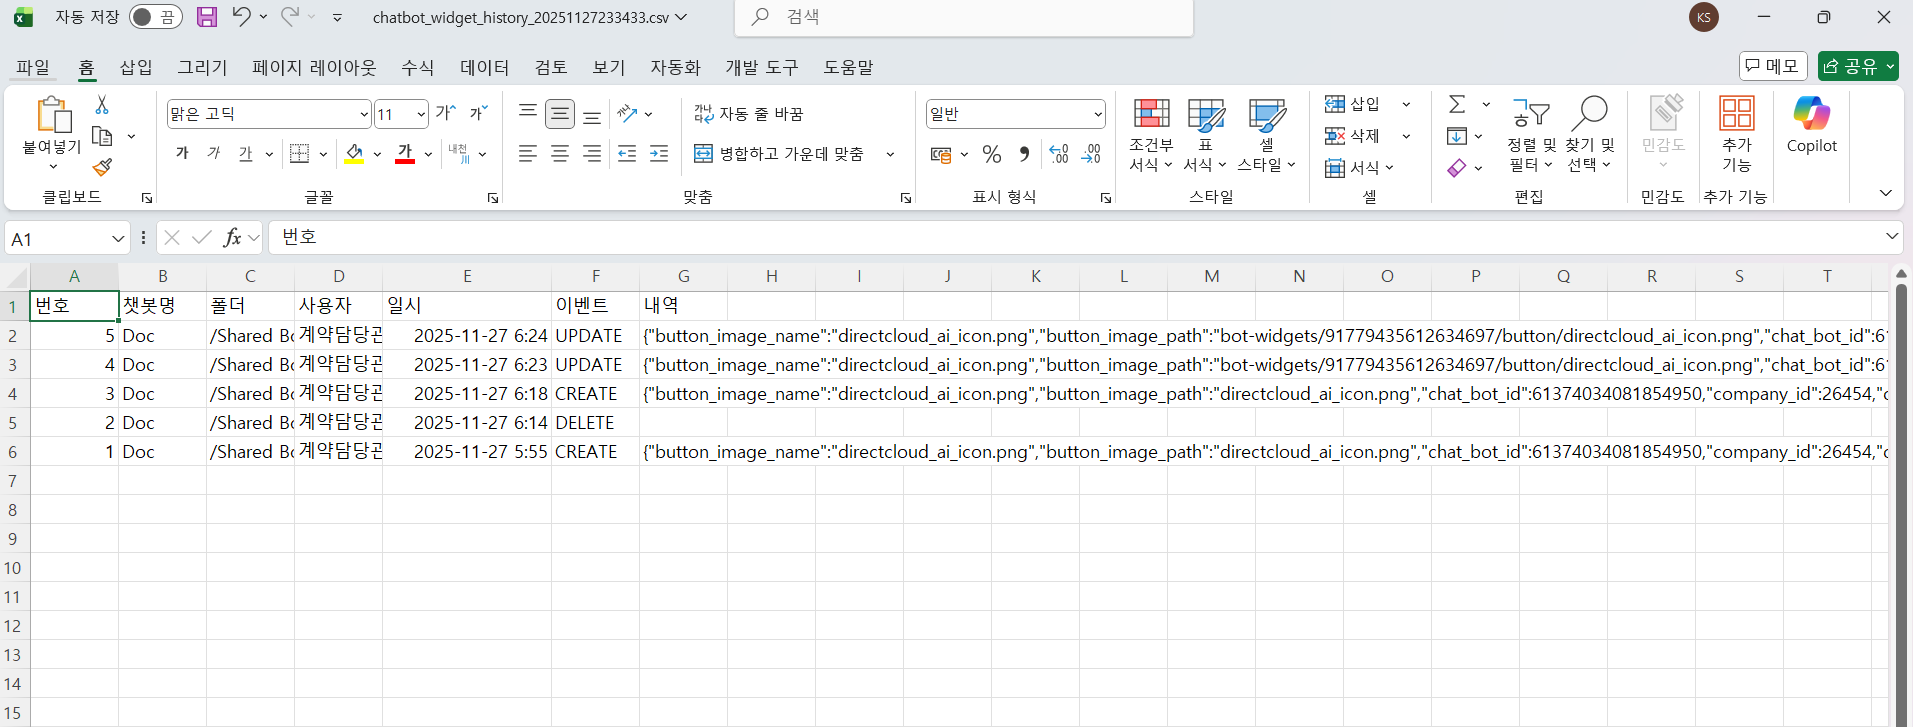1913x727 pixels.
Task: Open conditional formatting (조건부 서식)
Action: click(1151, 135)
